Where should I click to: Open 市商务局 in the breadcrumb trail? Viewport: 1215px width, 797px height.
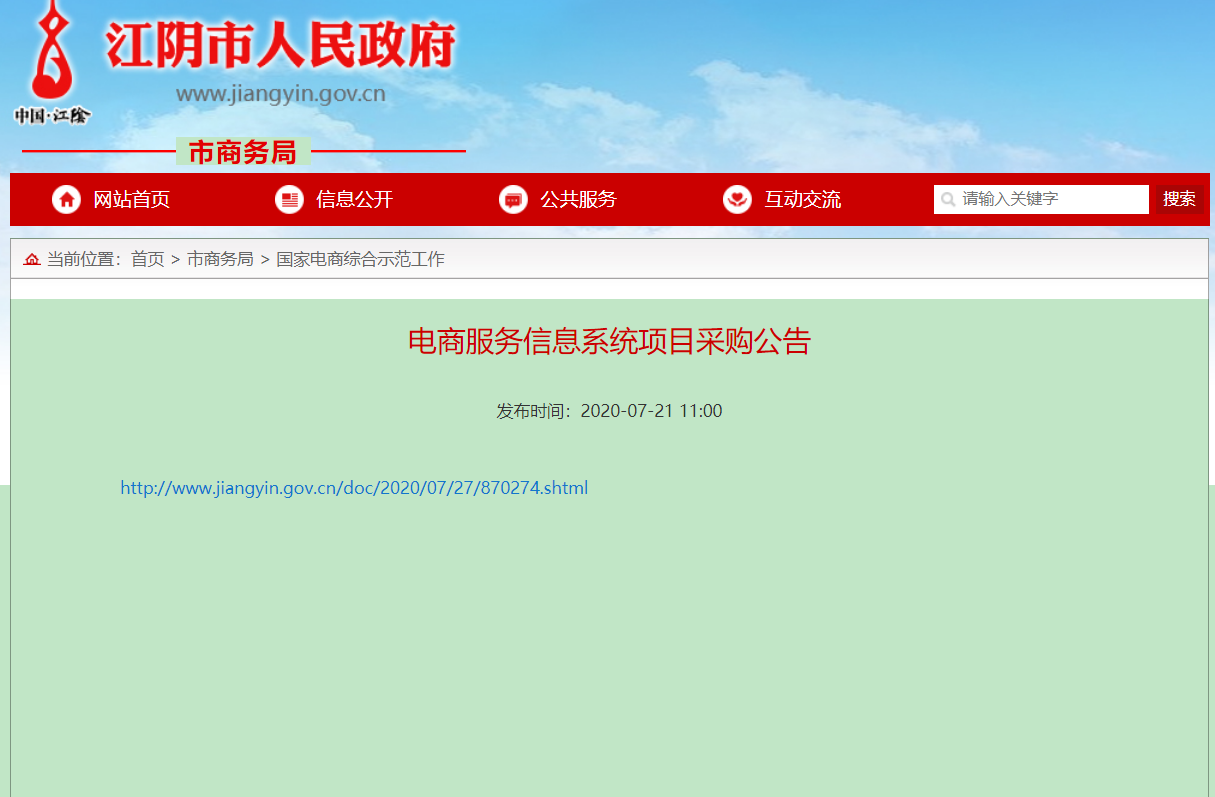tap(220, 260)
